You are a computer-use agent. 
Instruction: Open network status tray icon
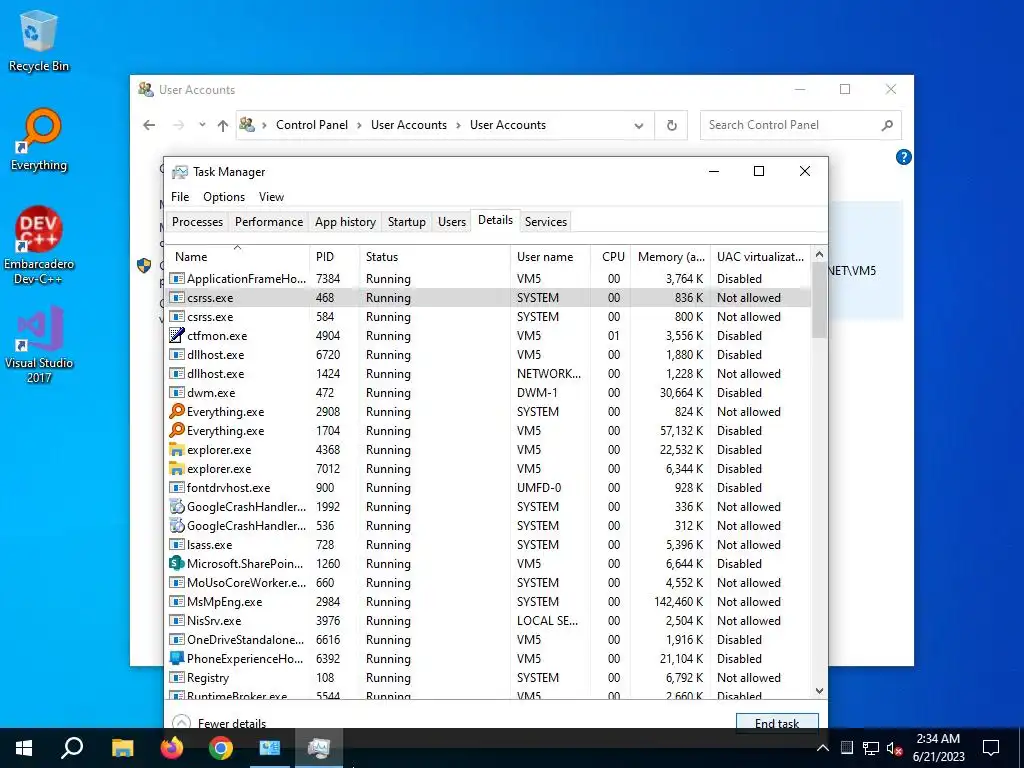pos(871,748)
